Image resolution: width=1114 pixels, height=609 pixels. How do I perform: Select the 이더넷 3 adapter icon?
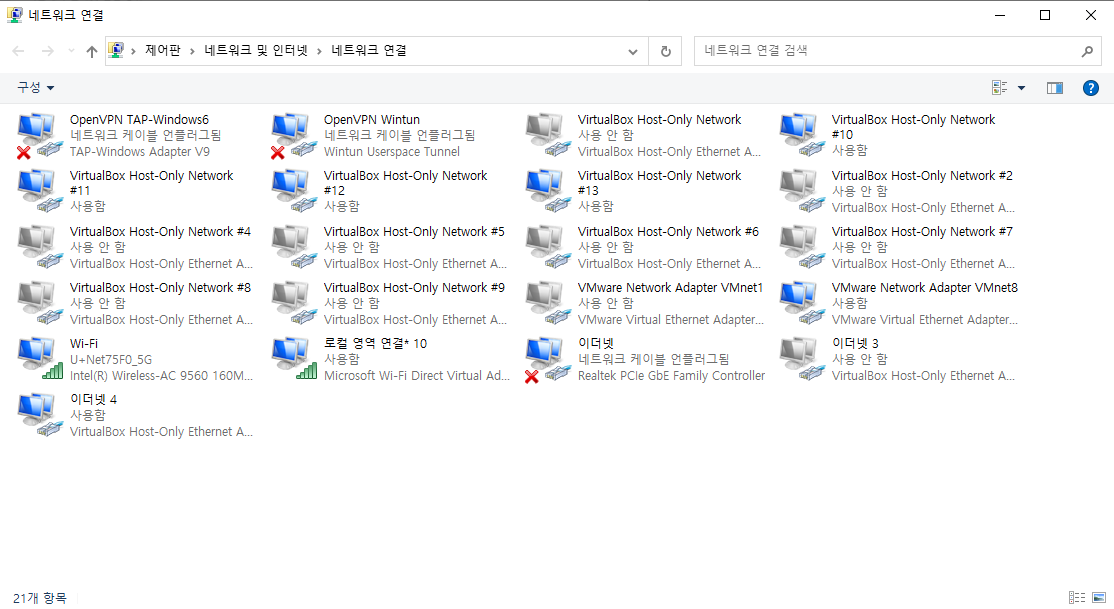pos(802,359)
